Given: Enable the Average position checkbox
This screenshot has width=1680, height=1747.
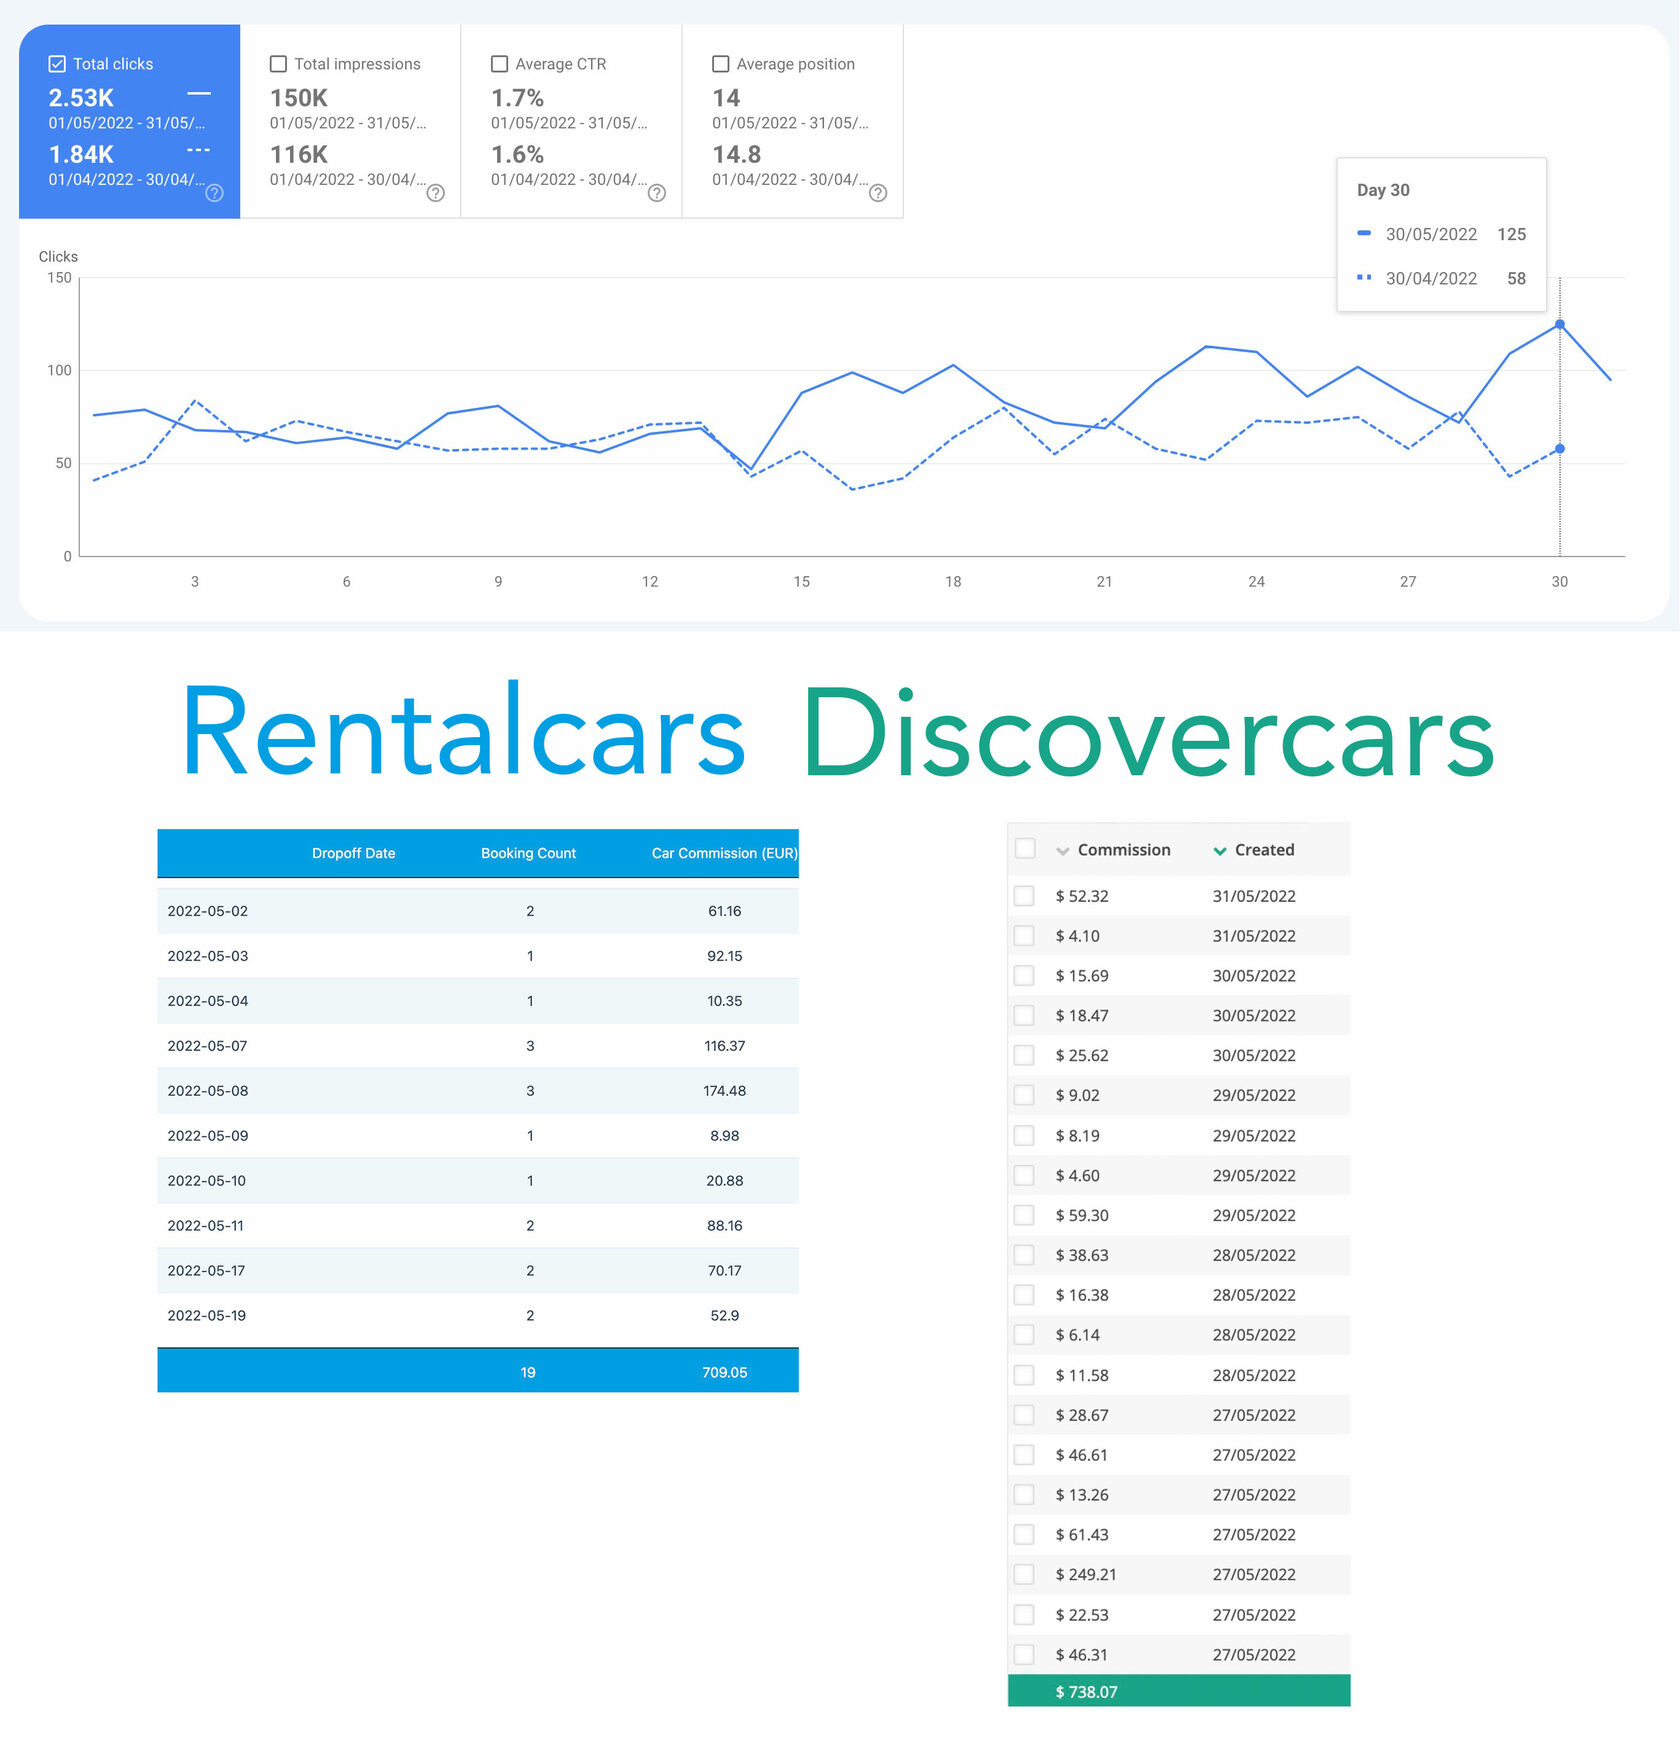Looking at the screenshot, I should 720,64.
